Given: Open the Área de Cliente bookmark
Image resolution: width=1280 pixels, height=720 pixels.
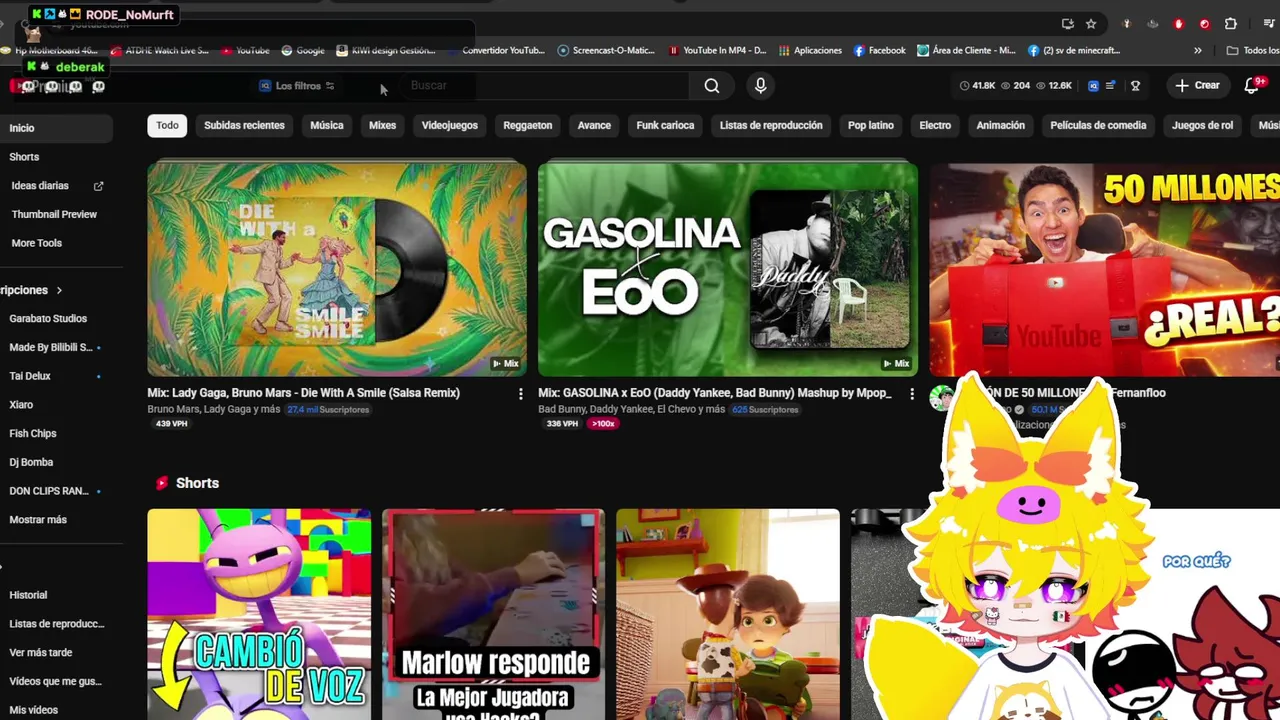Looking at the screenshot, I should 966,50.
